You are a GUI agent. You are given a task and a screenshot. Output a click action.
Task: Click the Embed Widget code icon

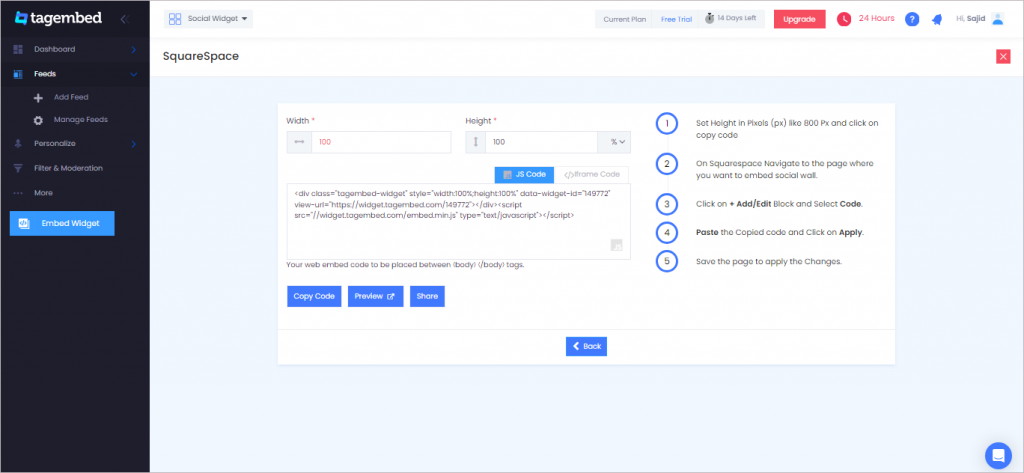[23, 223]
